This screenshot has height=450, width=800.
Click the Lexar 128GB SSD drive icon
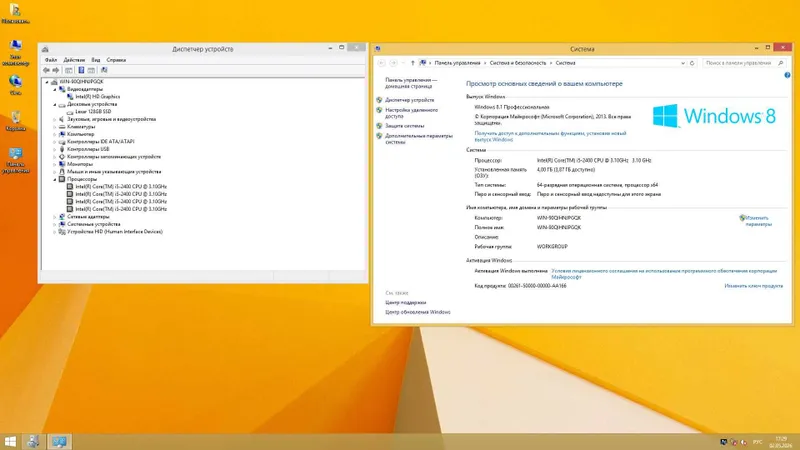pos(70,112)
